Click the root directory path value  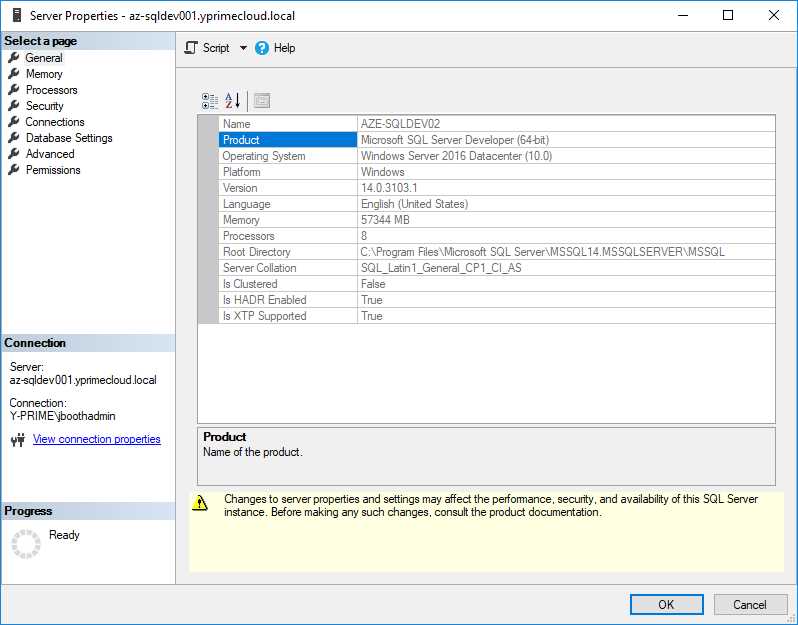[x=543, y=252]
